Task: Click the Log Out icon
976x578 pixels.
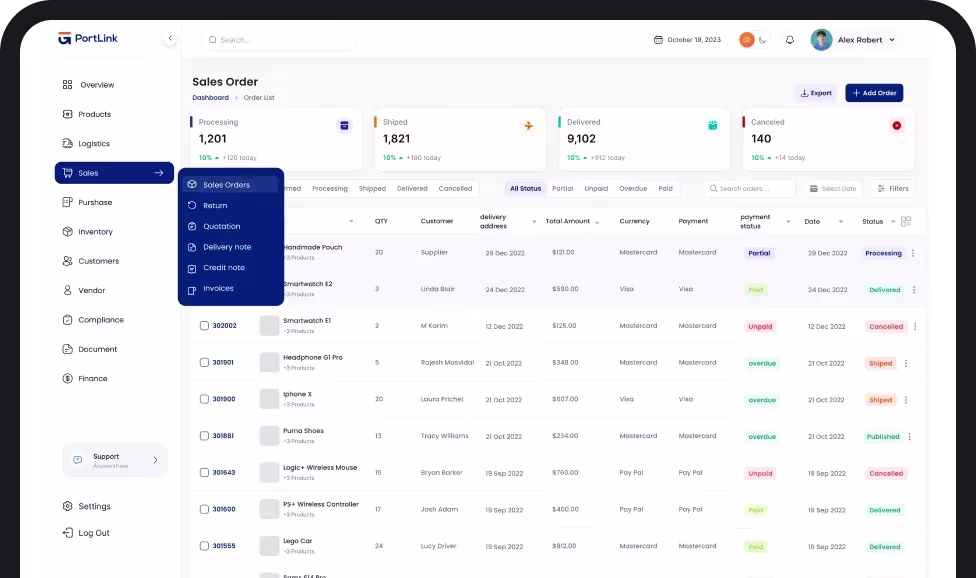Action: pos(67,533)
